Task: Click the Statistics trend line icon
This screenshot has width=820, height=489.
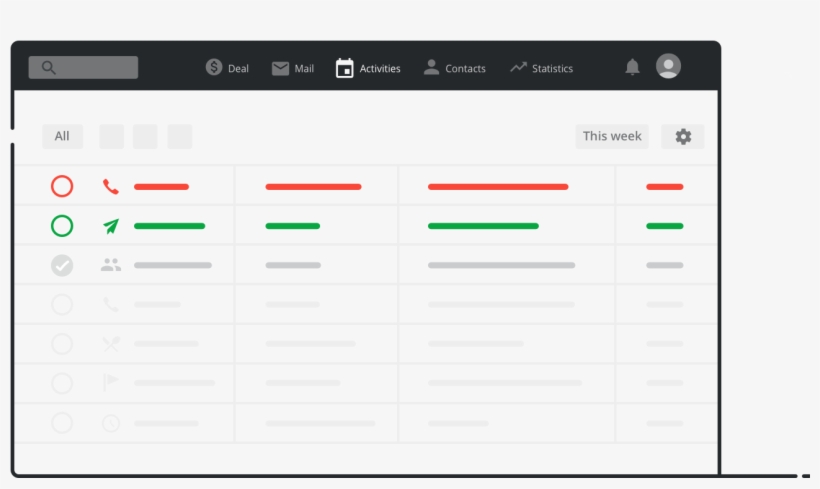Action: click(x=518, y=67)
